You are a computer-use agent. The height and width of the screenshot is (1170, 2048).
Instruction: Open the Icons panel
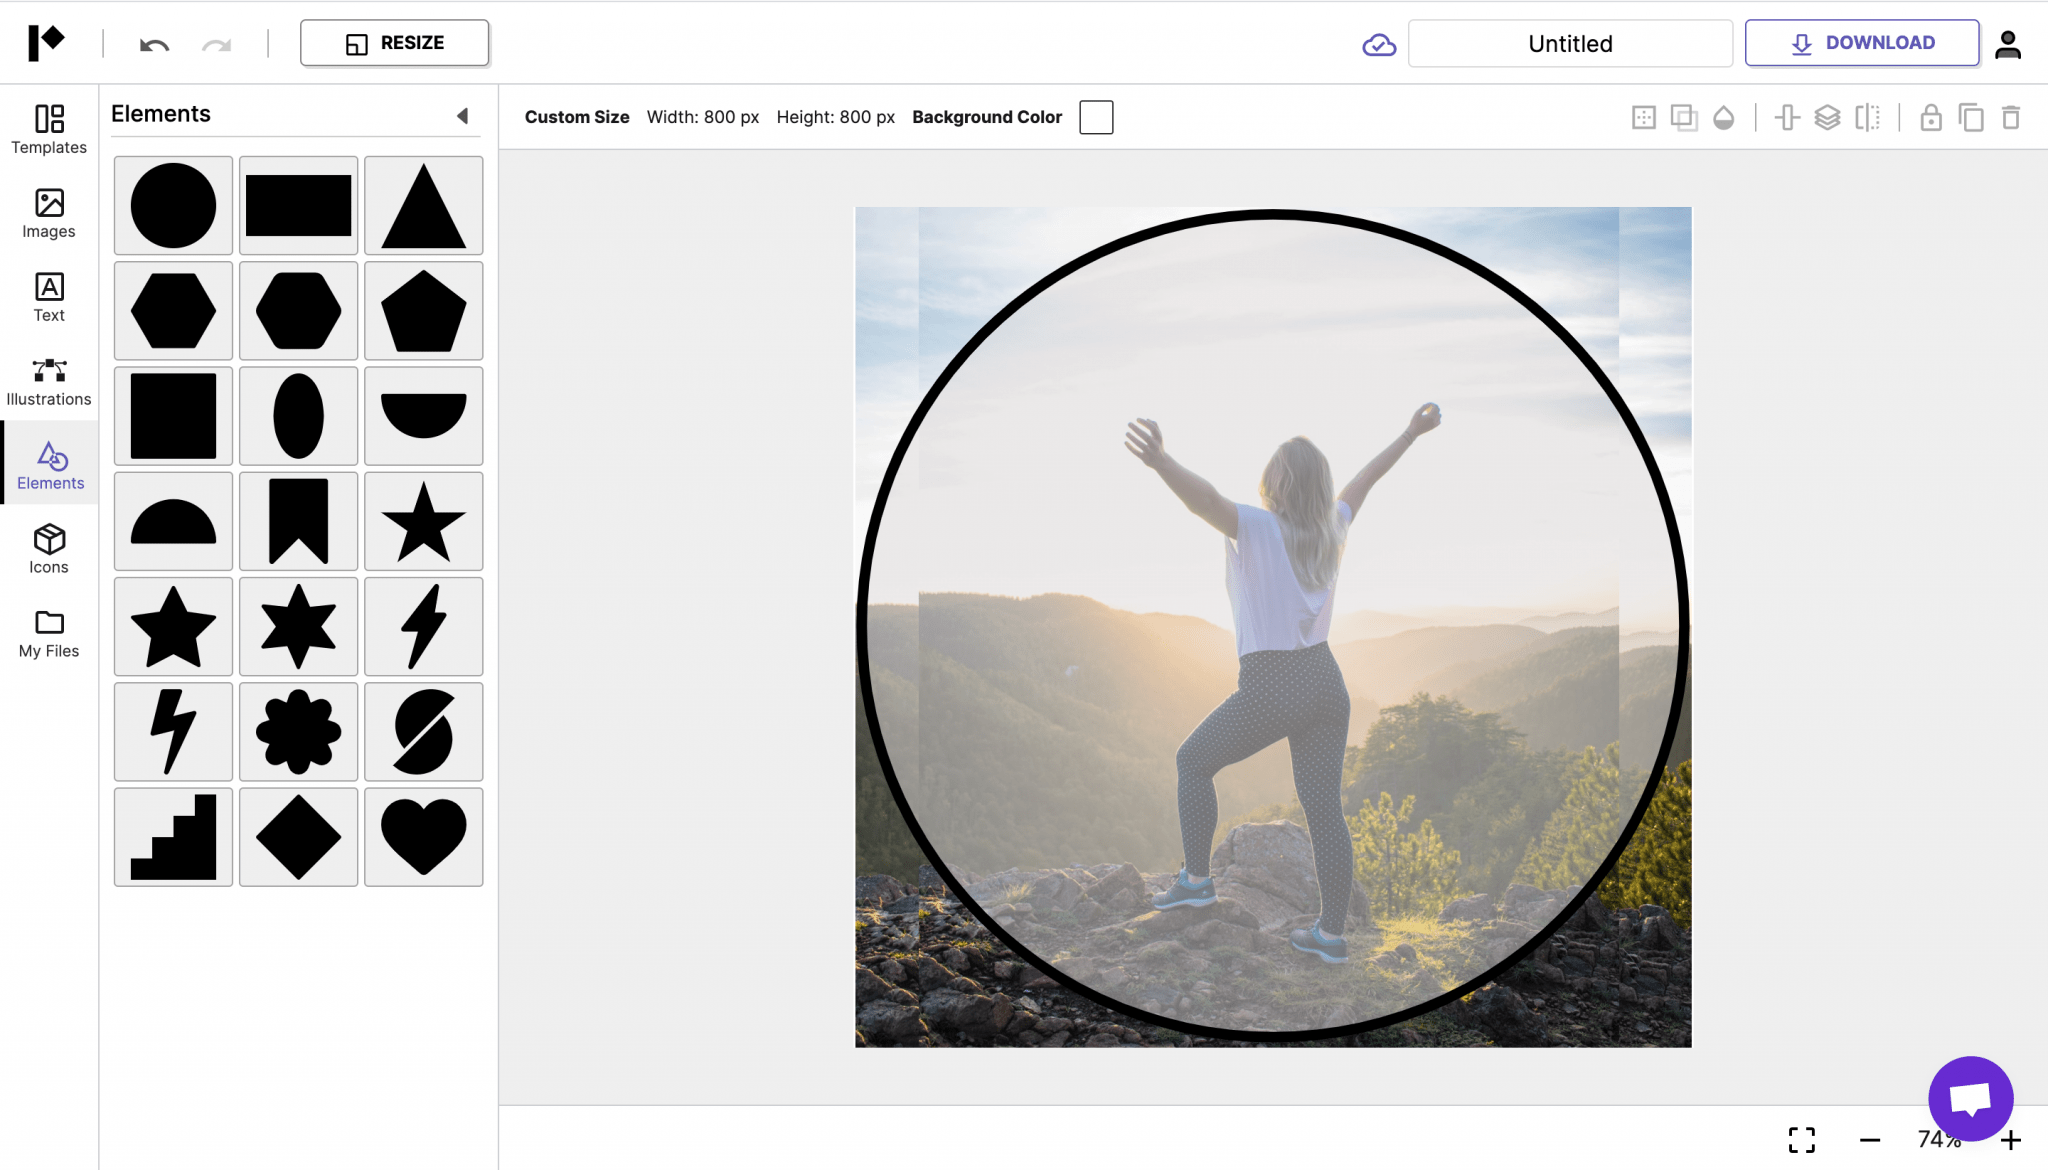click(48, 548)
